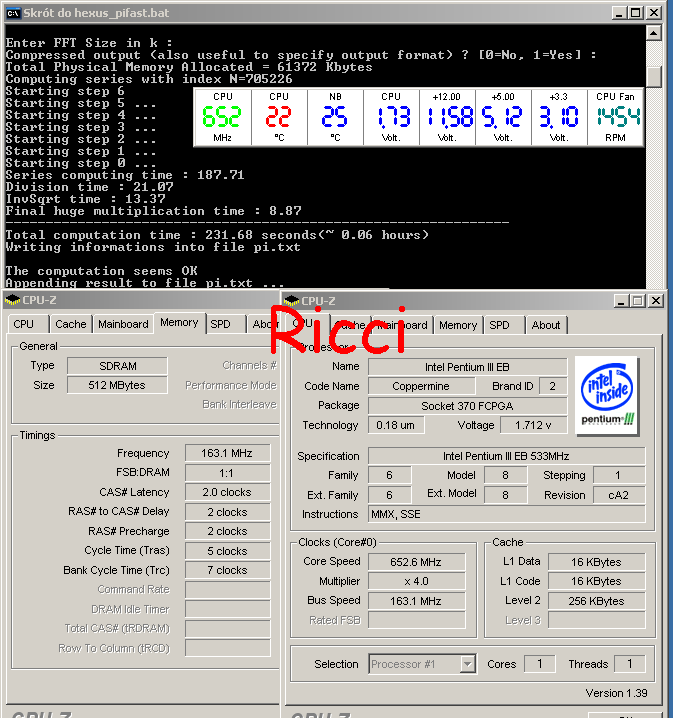The image size is (673, 718).
Task: Click the Intel Inside Pentium III logo
Action: click(607, 396)
